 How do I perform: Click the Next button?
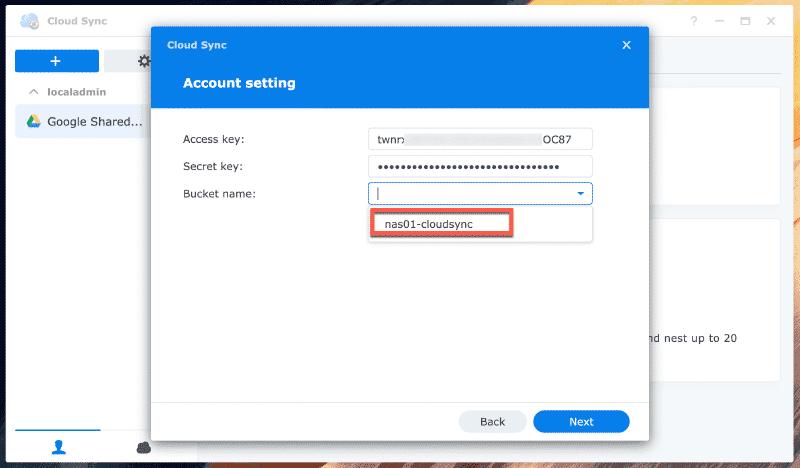[x=581, y=421]
